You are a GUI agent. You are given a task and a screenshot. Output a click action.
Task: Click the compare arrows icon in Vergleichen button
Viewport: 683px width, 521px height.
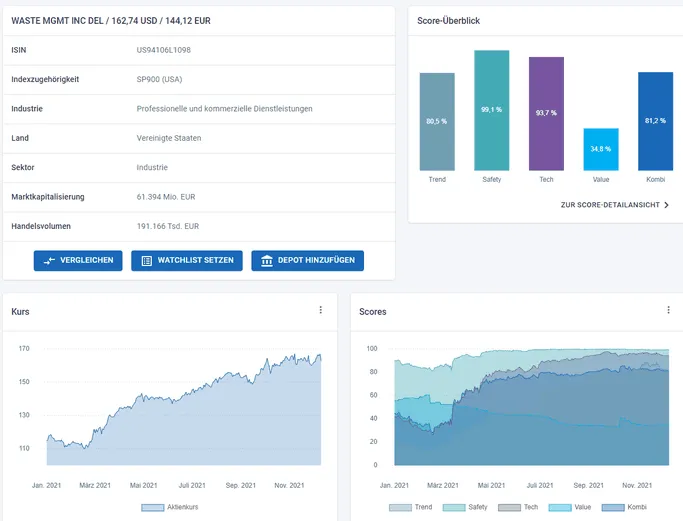coord(49,261)
